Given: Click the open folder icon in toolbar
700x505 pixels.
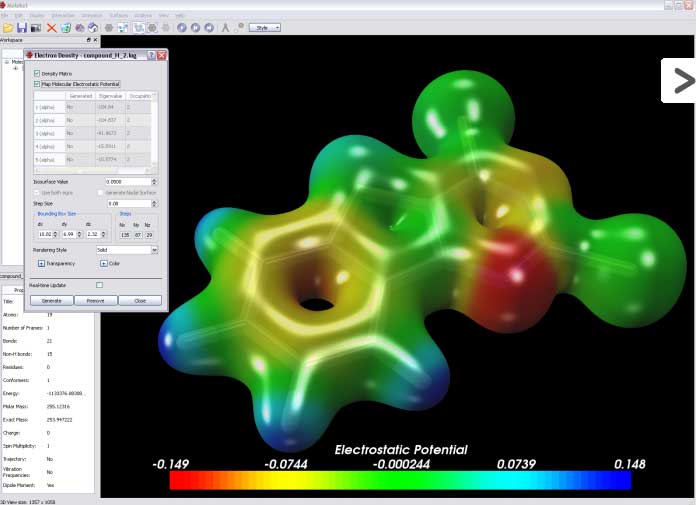Looking at the screenshot, I should [8, 28].
